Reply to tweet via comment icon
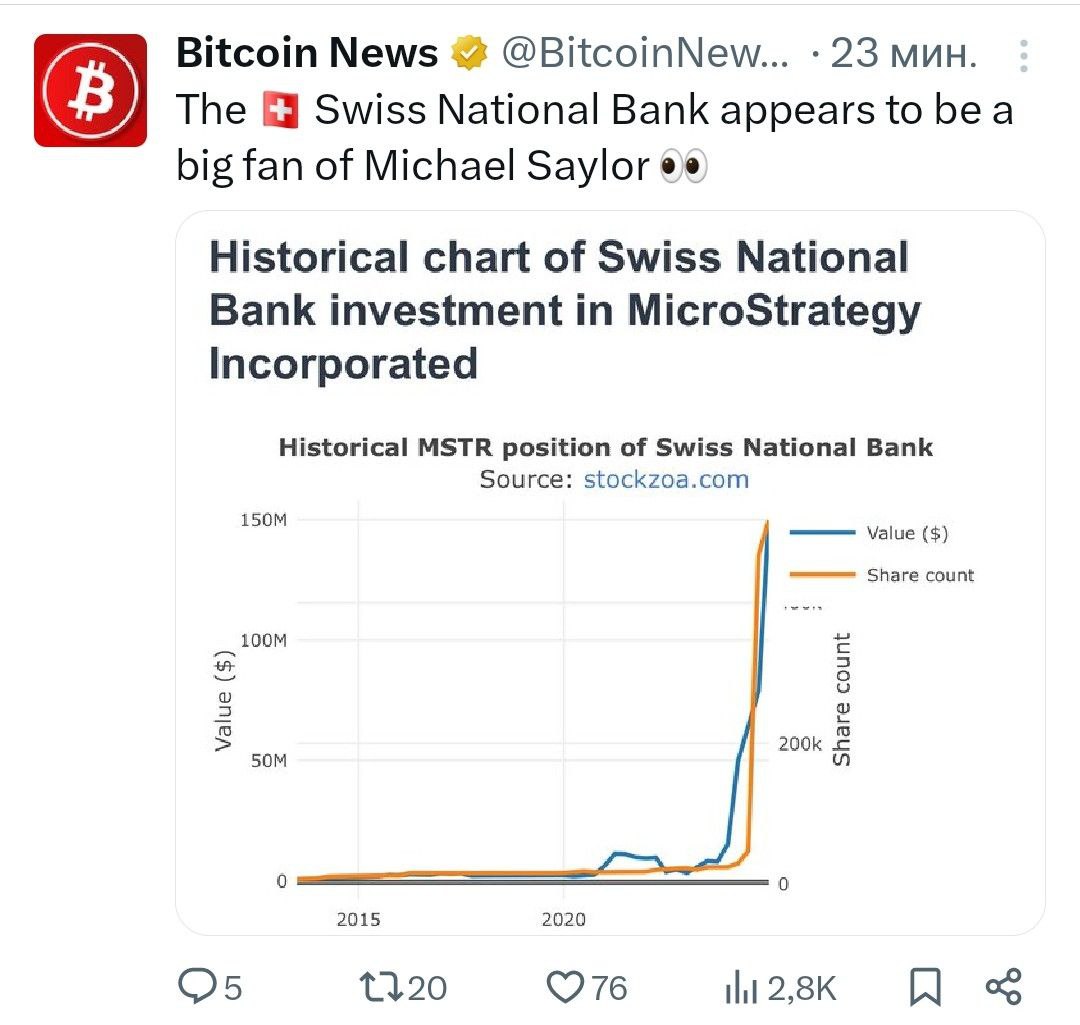This screenshot has width=1080, height=1025. [x=197, y=986]
